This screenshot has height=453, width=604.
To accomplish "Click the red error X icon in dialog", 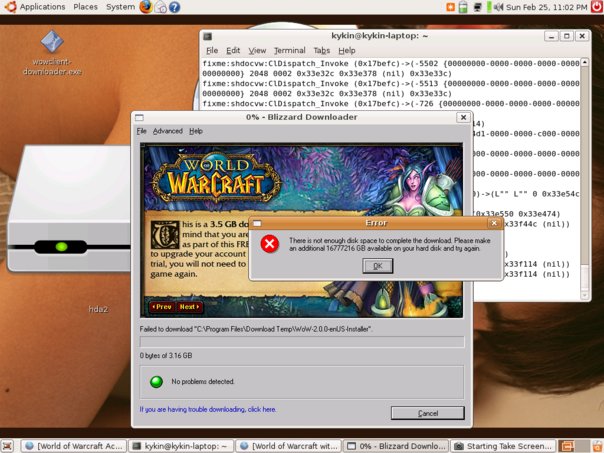I will coord(270,244).
